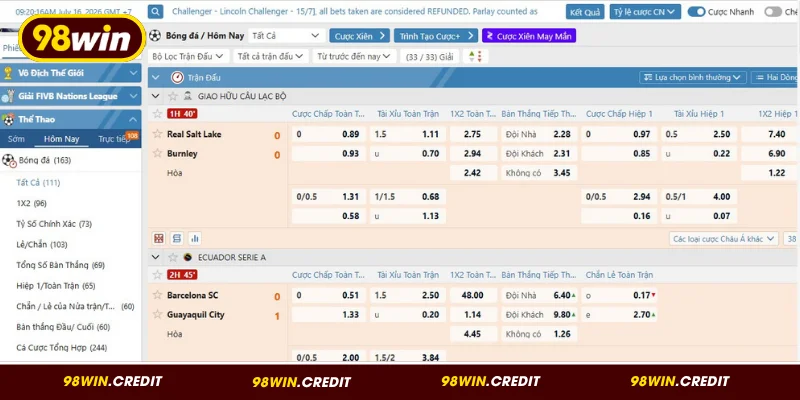The height and width of the screenshot is (400, 800).
Task: Click the star on the 1H 40' row
Action: point(158,114)
